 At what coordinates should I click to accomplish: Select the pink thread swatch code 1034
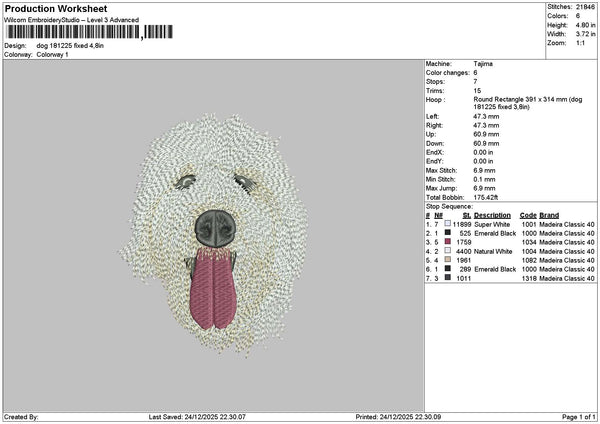(x=448, y=241)
